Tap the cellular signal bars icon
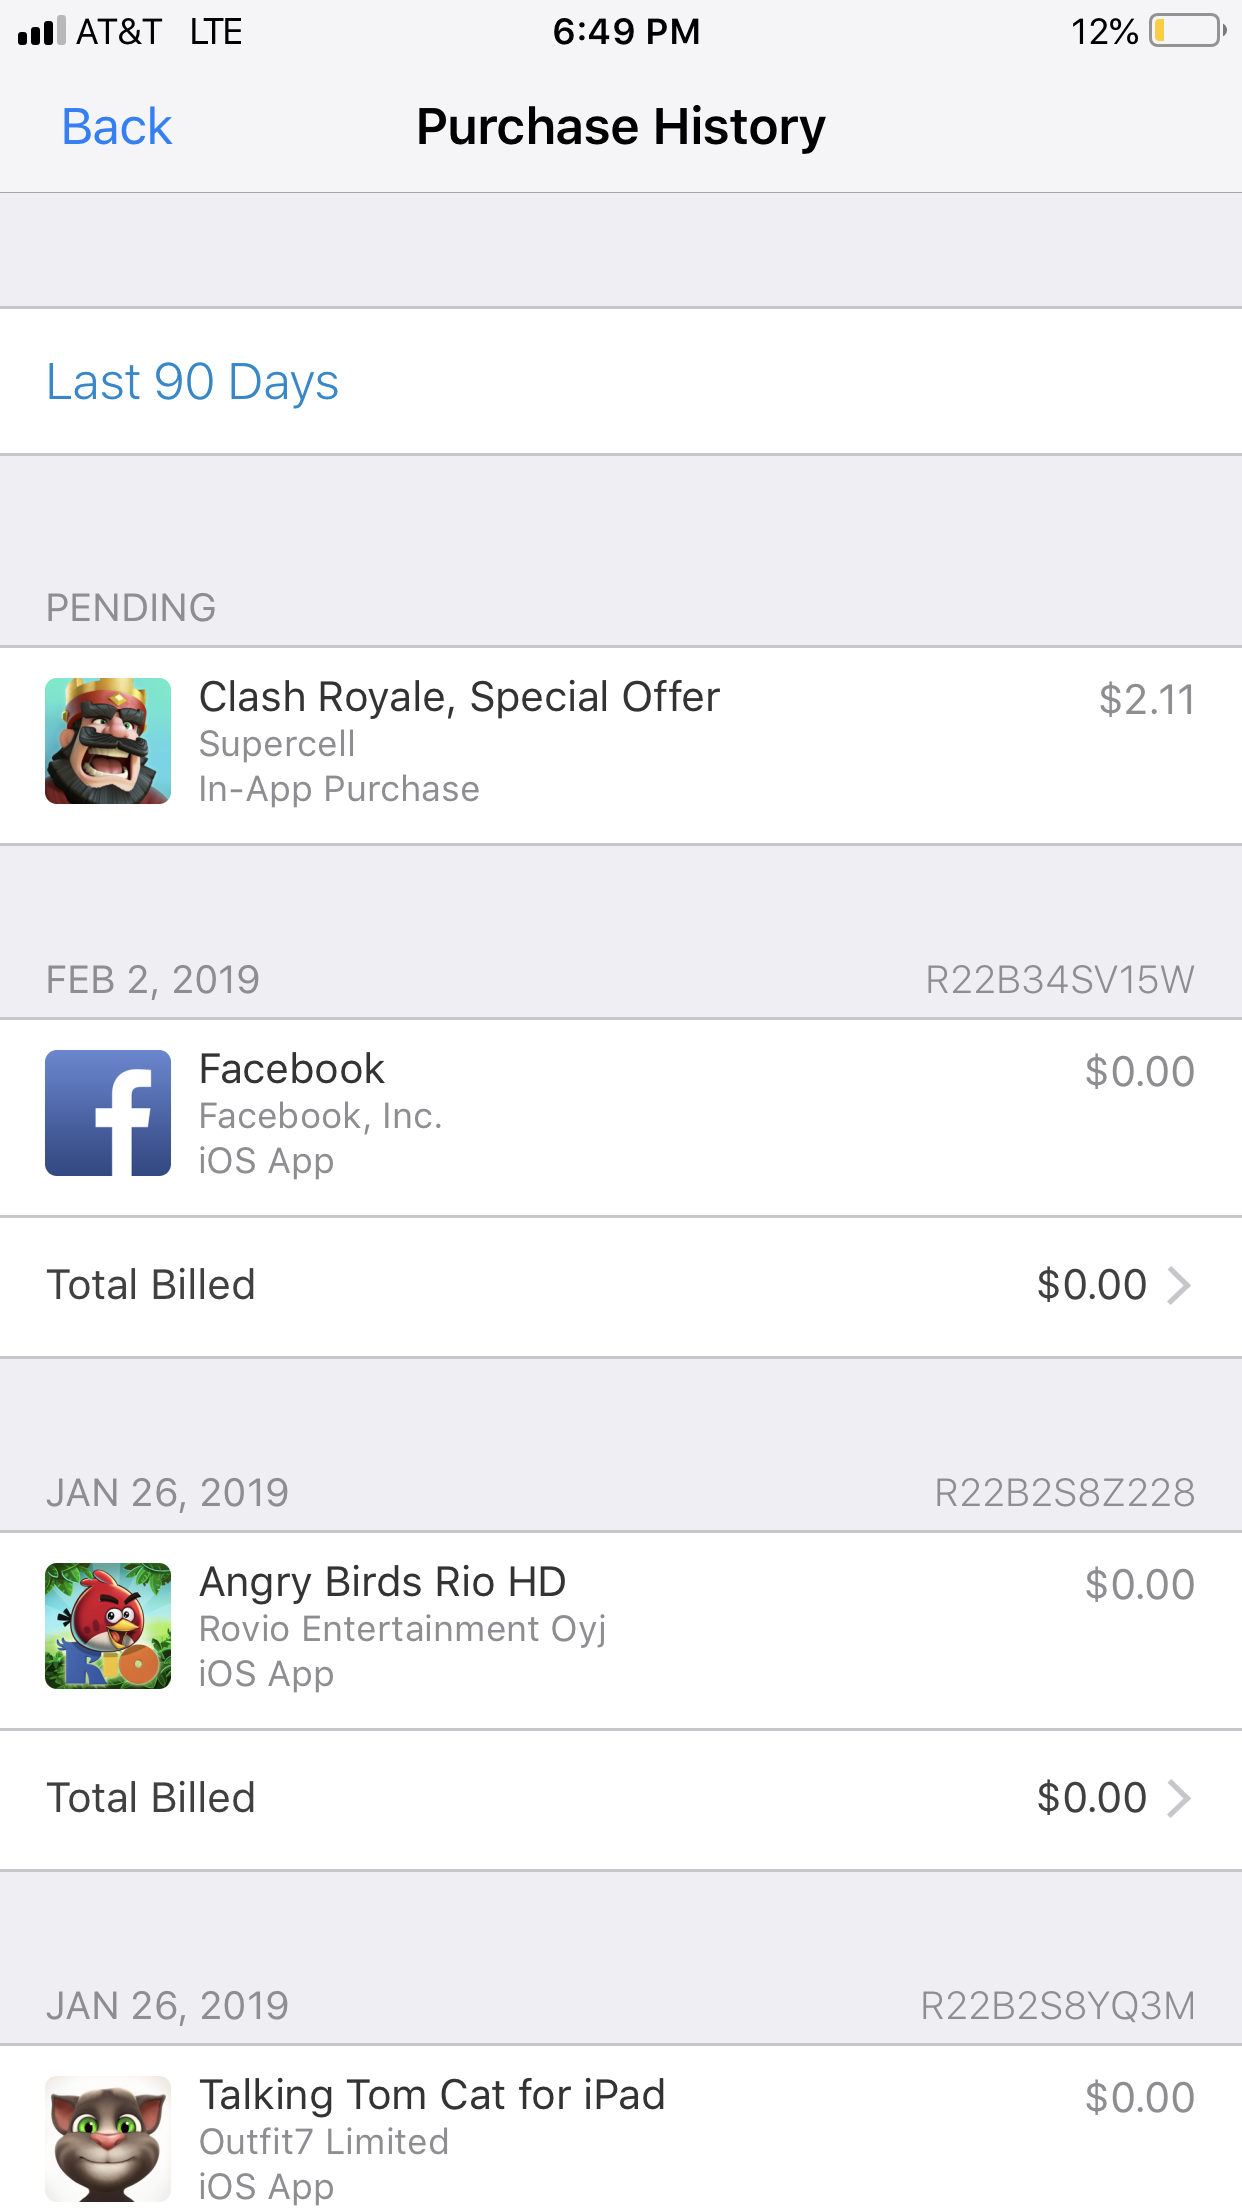 coord(42,31)
